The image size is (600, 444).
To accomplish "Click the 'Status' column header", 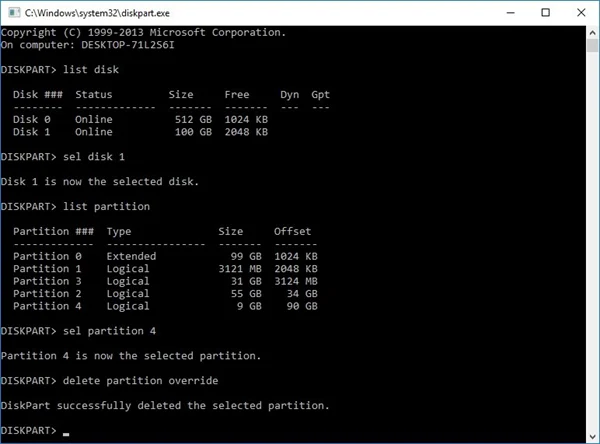I will (x=94, y=95).
